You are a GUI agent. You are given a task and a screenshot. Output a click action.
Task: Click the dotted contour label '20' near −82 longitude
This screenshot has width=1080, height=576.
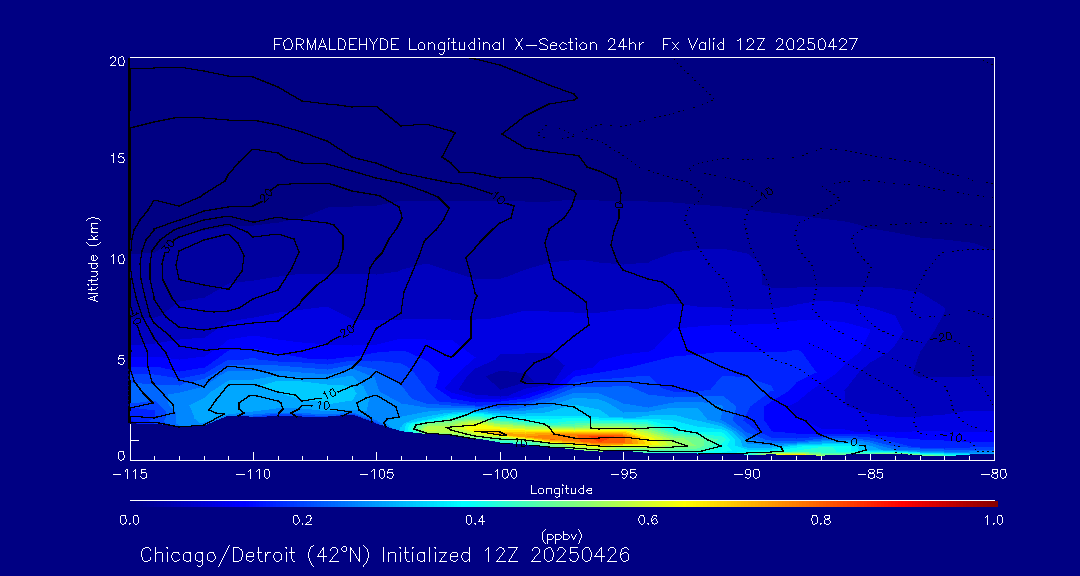944,338
